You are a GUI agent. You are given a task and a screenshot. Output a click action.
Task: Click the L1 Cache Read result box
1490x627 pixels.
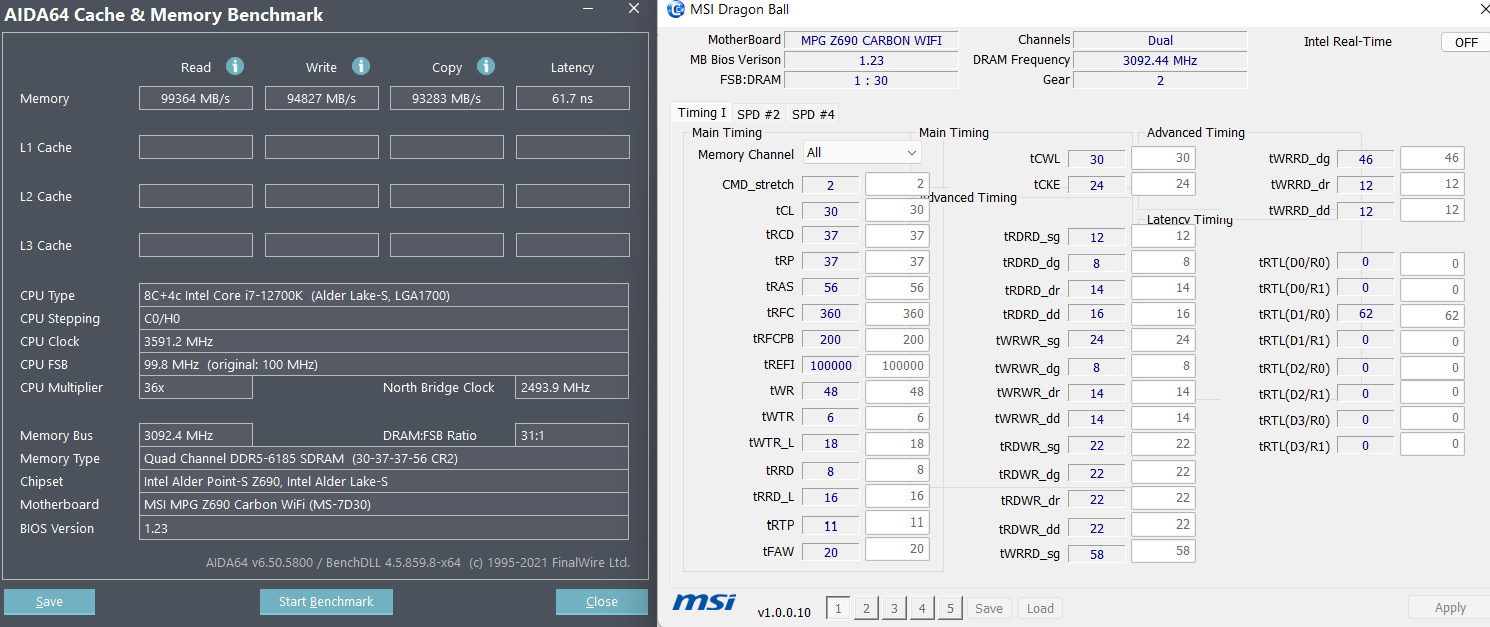pyautogui.click(x=196, y=147)
